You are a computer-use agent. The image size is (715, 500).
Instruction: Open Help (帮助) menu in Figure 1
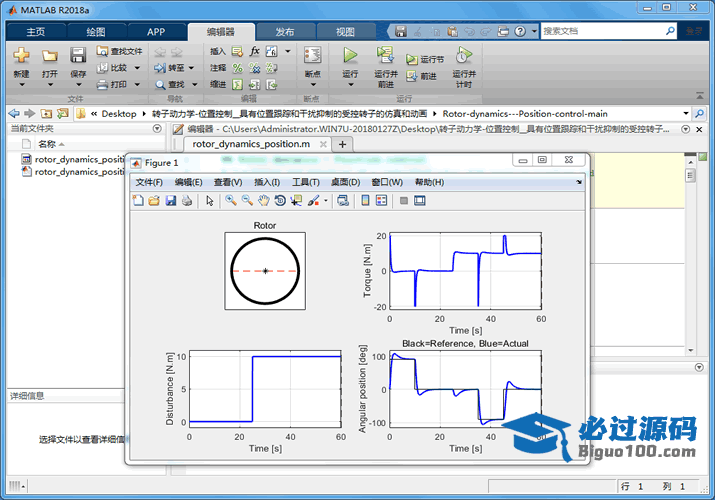point(429,182)
